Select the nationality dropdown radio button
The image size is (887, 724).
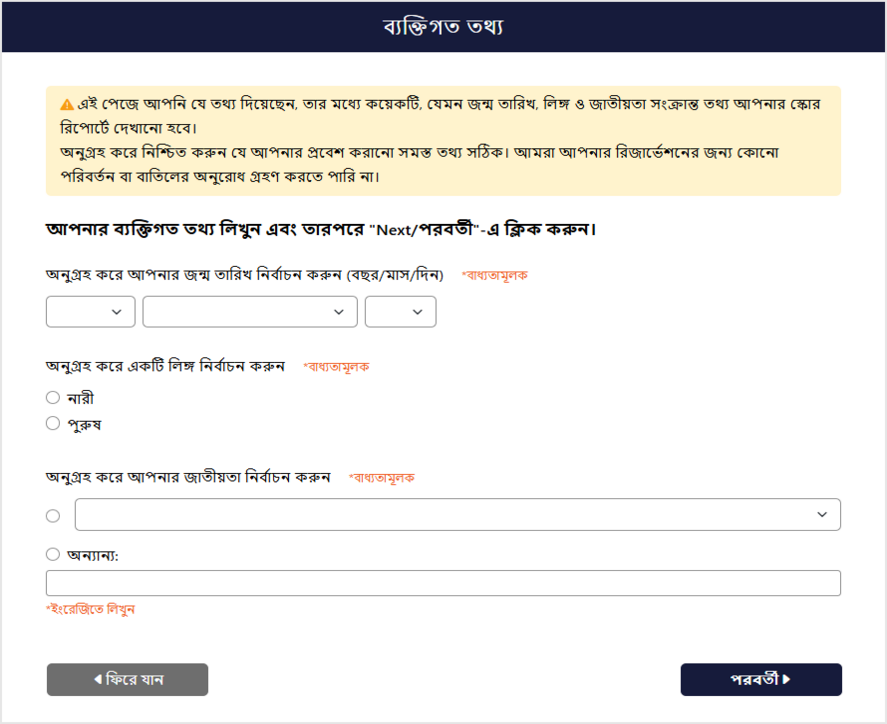point(53,516)
